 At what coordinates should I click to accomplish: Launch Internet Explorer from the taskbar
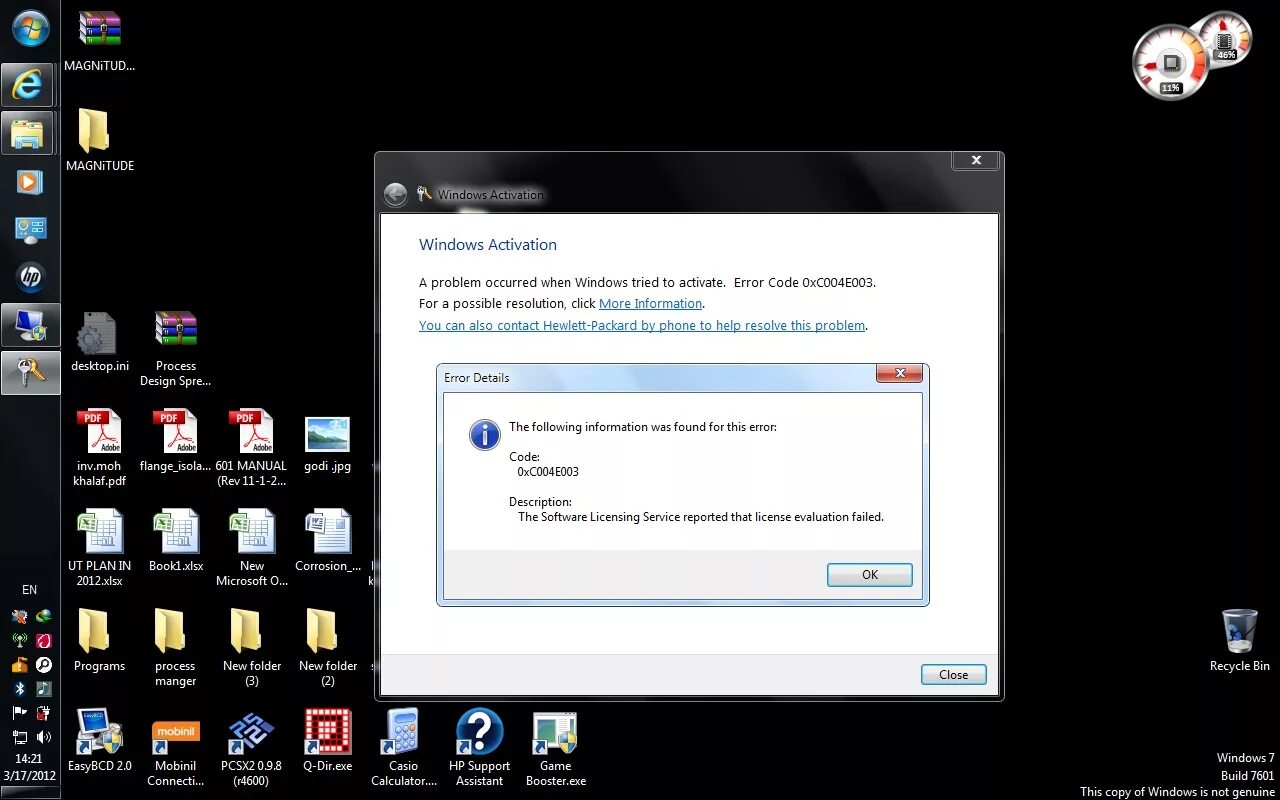click(x=27, y=85)
